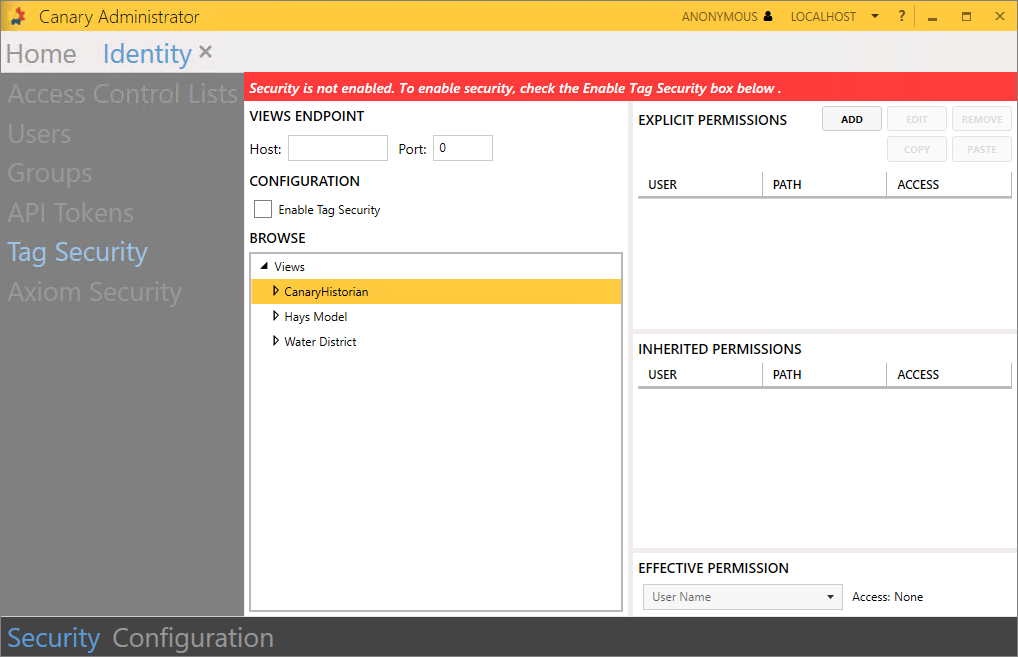Expand the CanaryHistorian tree node
Viewport: 1018px width, 657px height.
tap(276, 291)
